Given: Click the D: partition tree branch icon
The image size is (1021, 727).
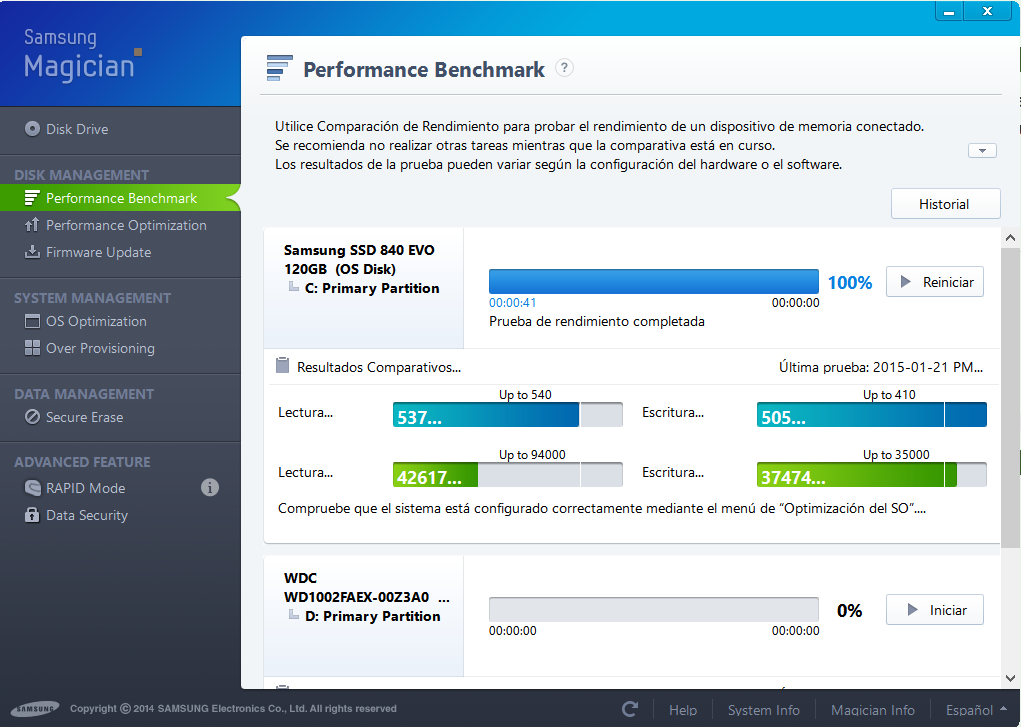Looking at the screenshot, I should [x=294, y=615].
